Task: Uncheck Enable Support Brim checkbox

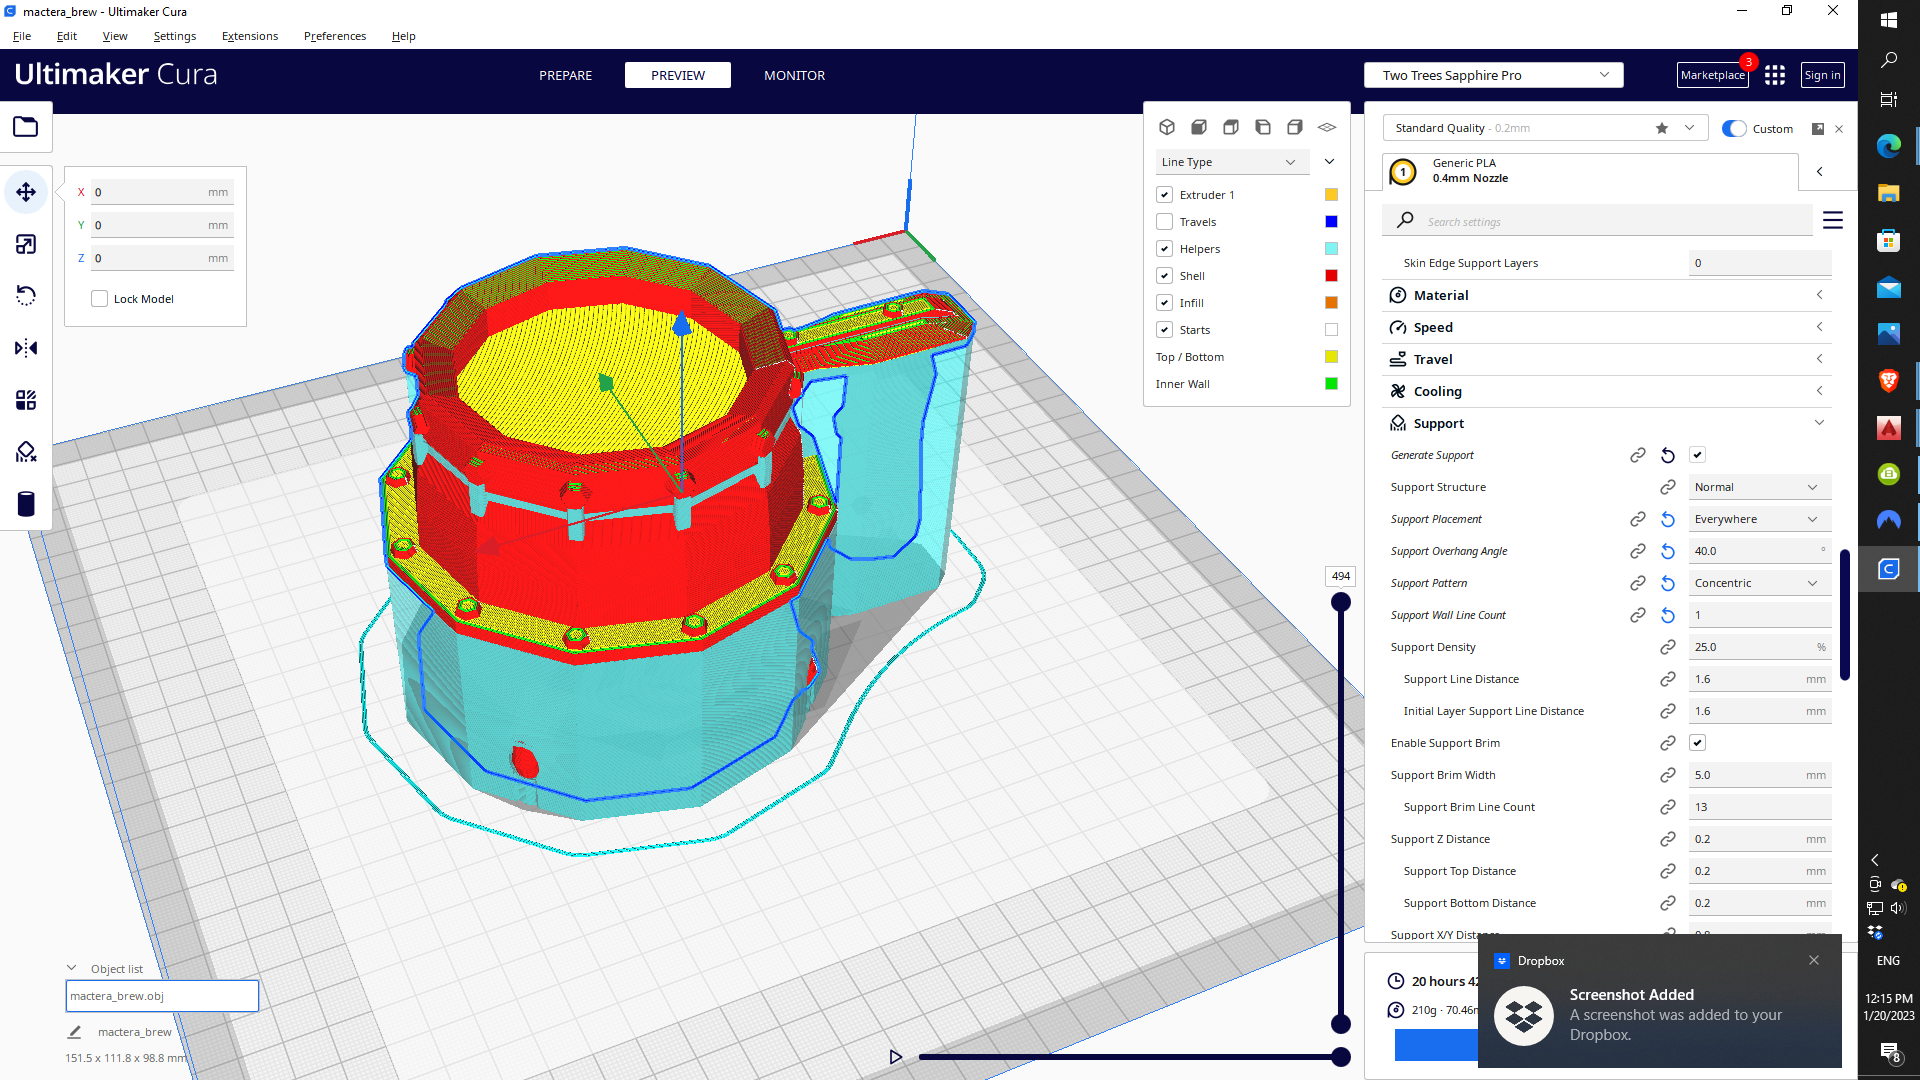Action: tap(1697, 743)
